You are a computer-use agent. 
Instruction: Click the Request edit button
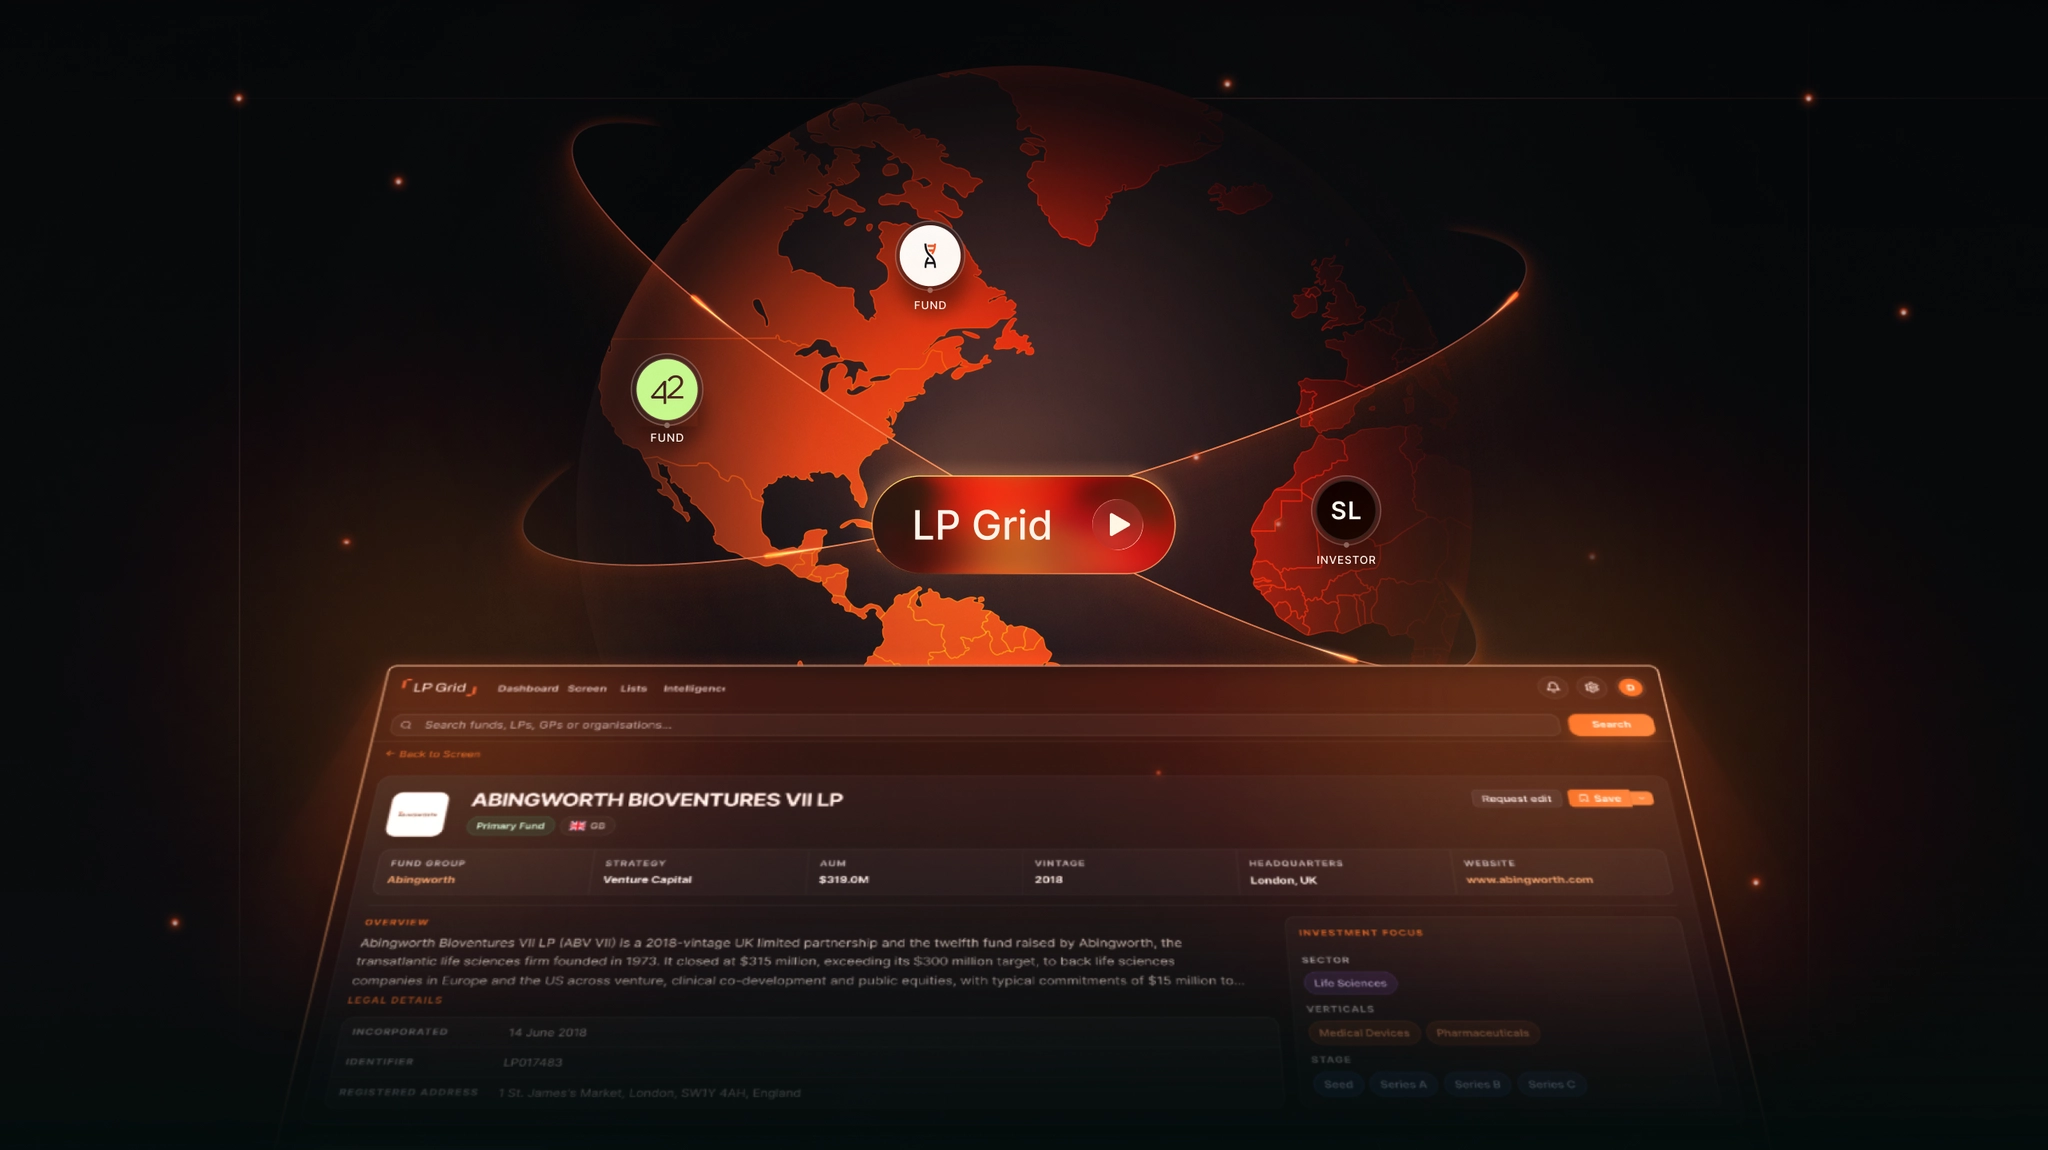coord(1516,798)
